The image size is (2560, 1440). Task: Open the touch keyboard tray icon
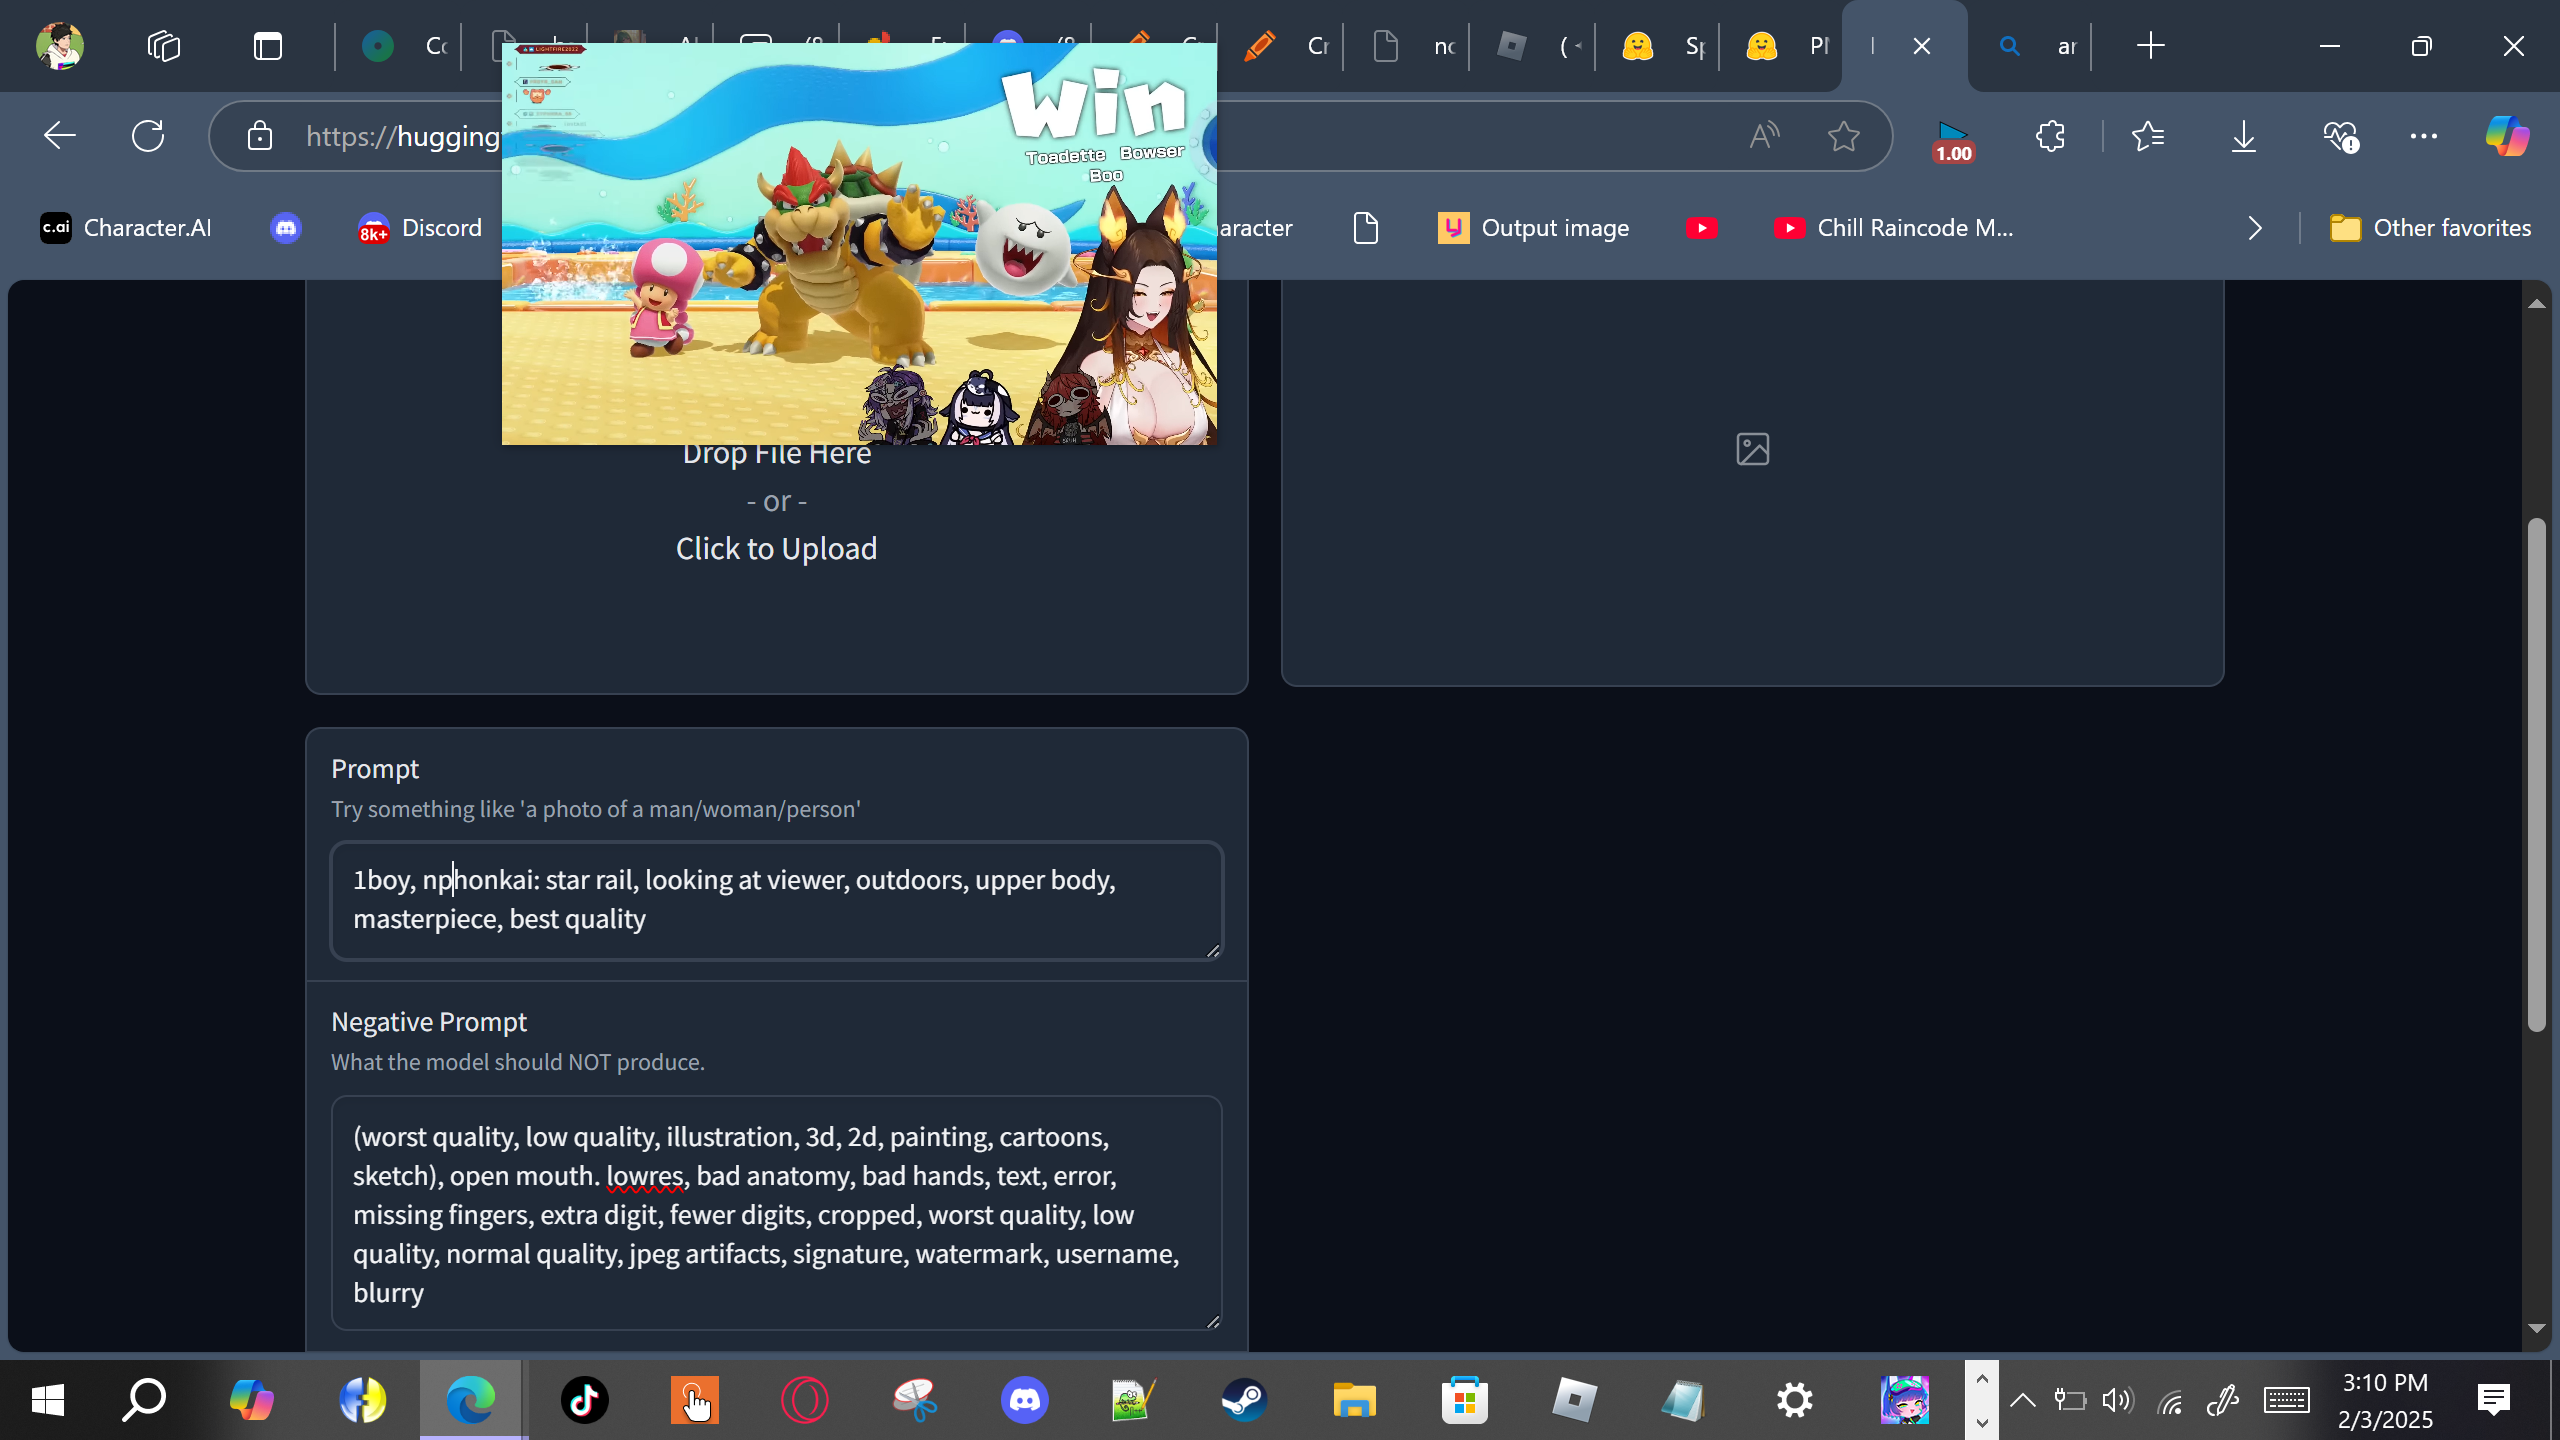click(x=2287, y=1401)
